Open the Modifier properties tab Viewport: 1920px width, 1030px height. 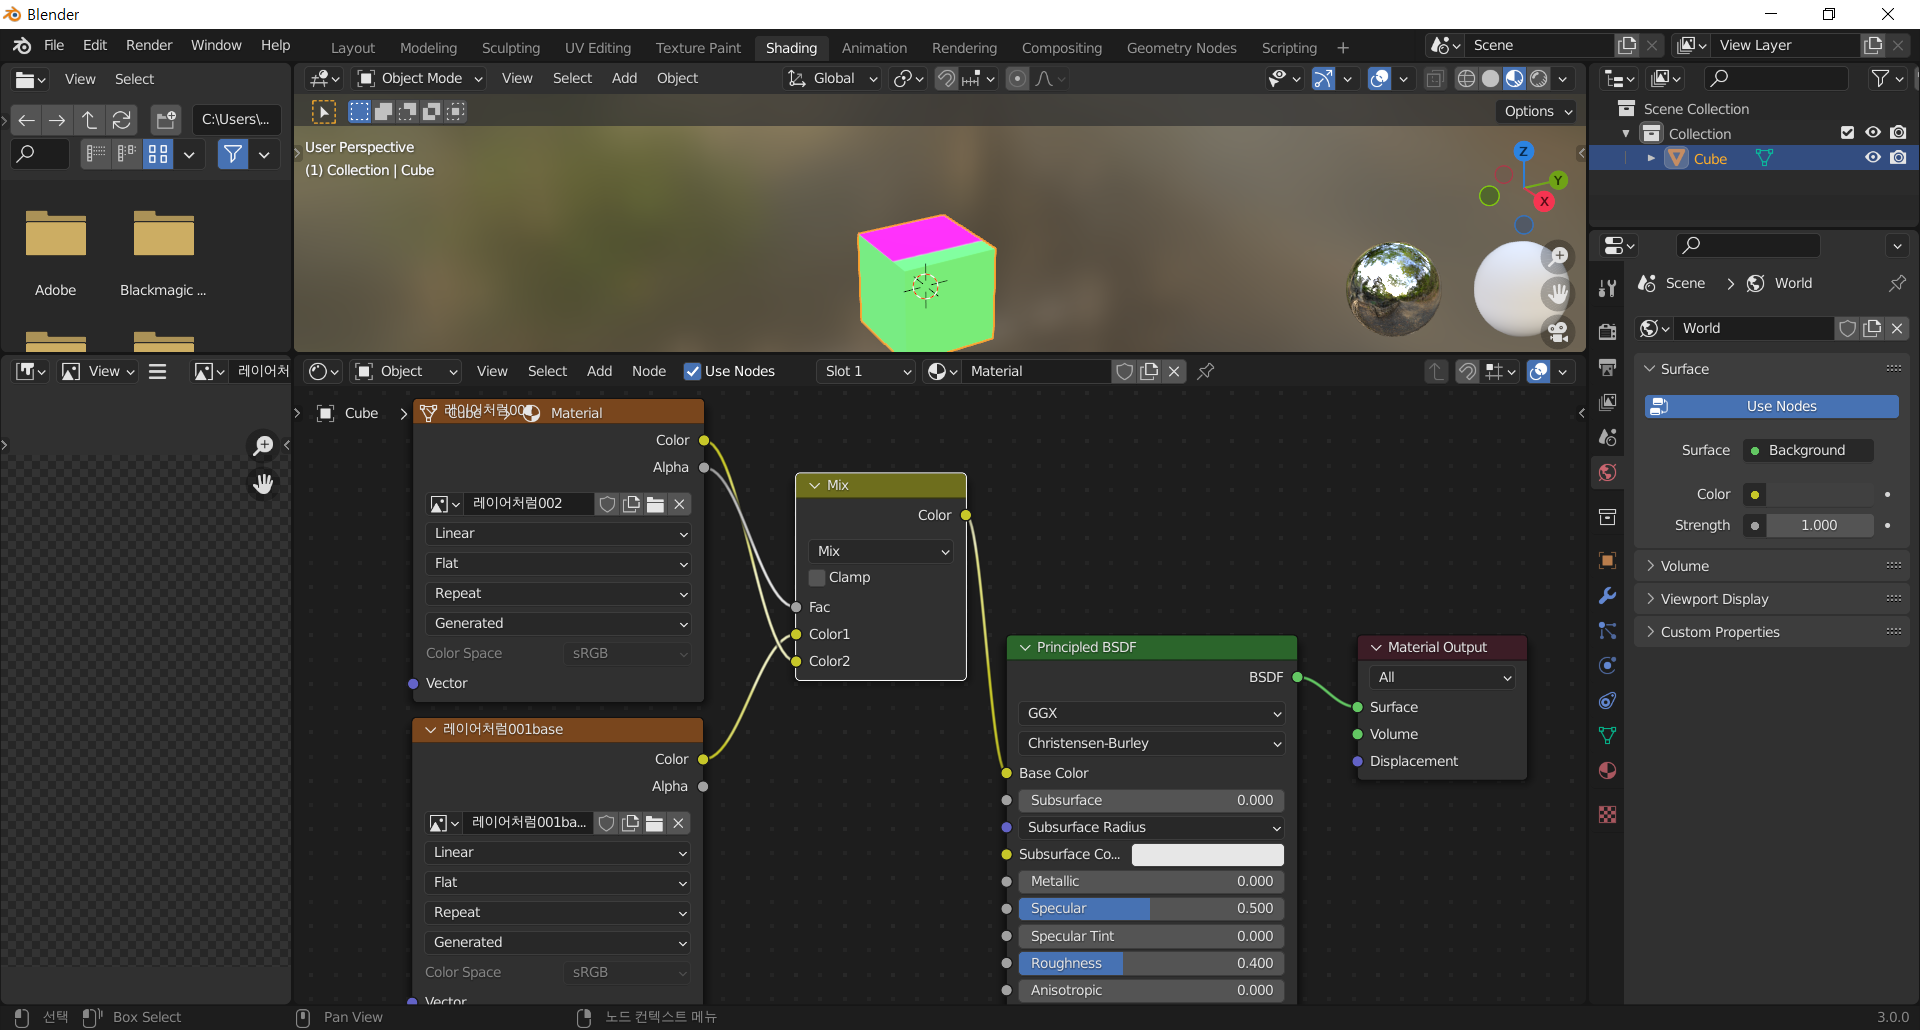point(1607,595)
